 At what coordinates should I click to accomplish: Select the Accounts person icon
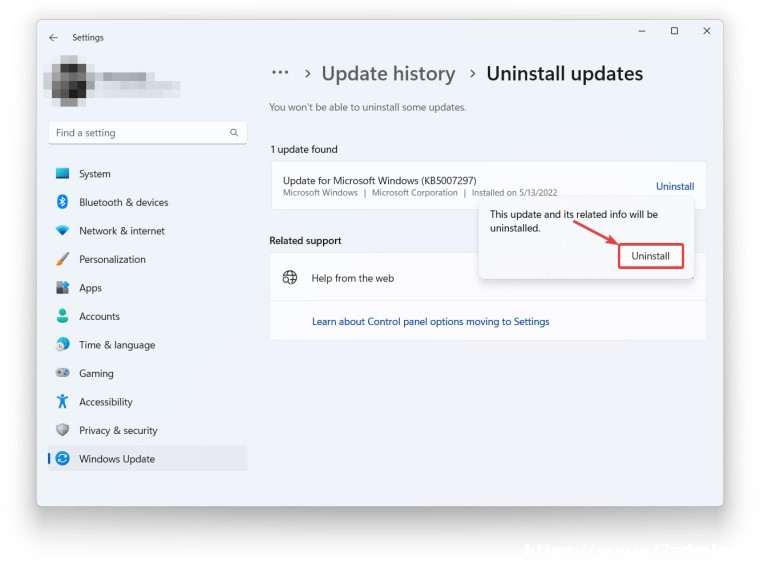[x=63, y=316]
